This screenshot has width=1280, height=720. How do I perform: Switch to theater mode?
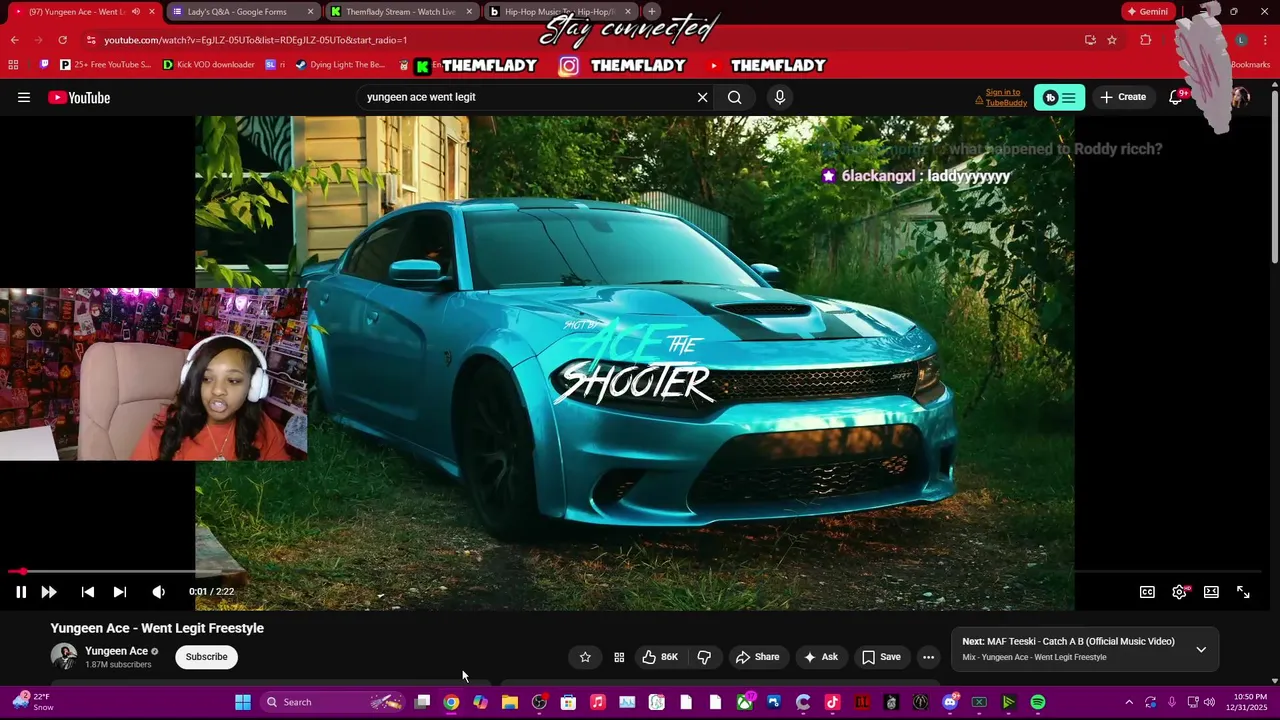1211,592
